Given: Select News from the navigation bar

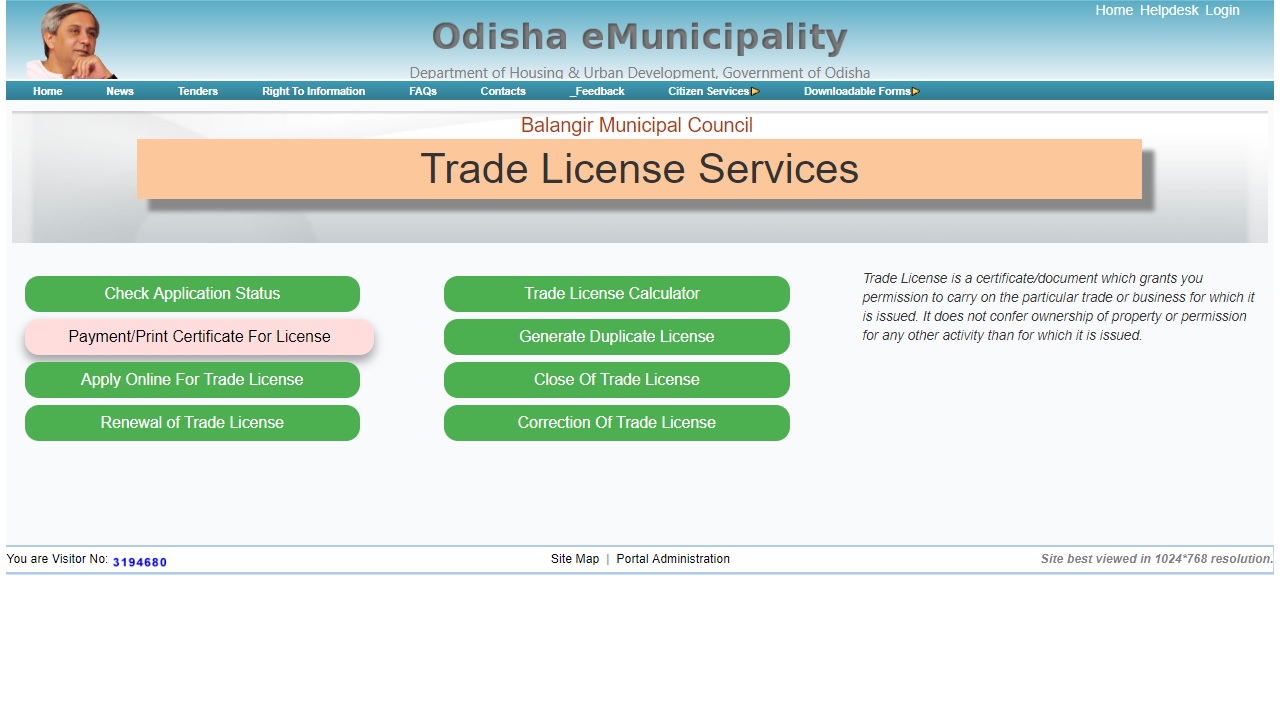Looking at the screenshot, I should tap(119, 91).
